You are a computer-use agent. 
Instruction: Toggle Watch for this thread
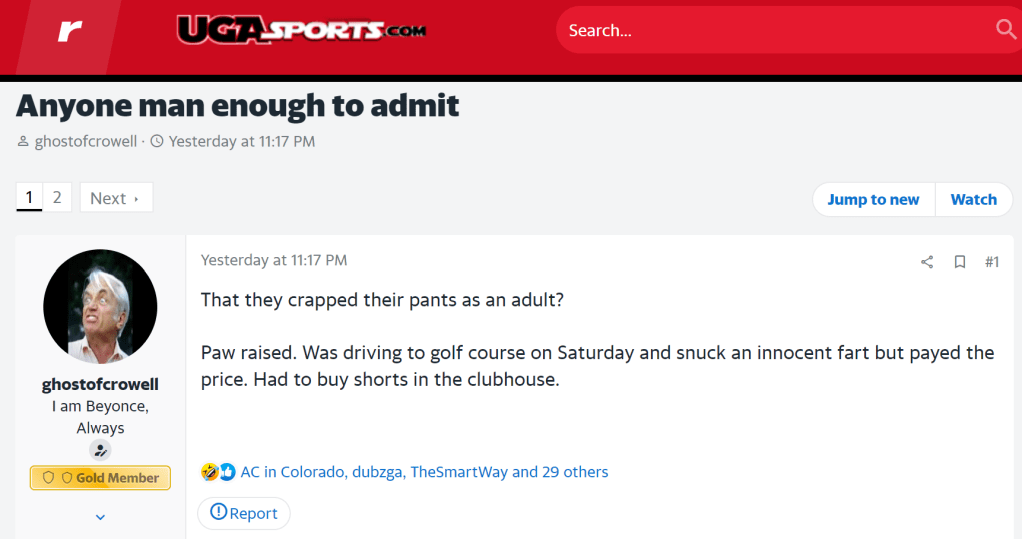tap(973, 199)
